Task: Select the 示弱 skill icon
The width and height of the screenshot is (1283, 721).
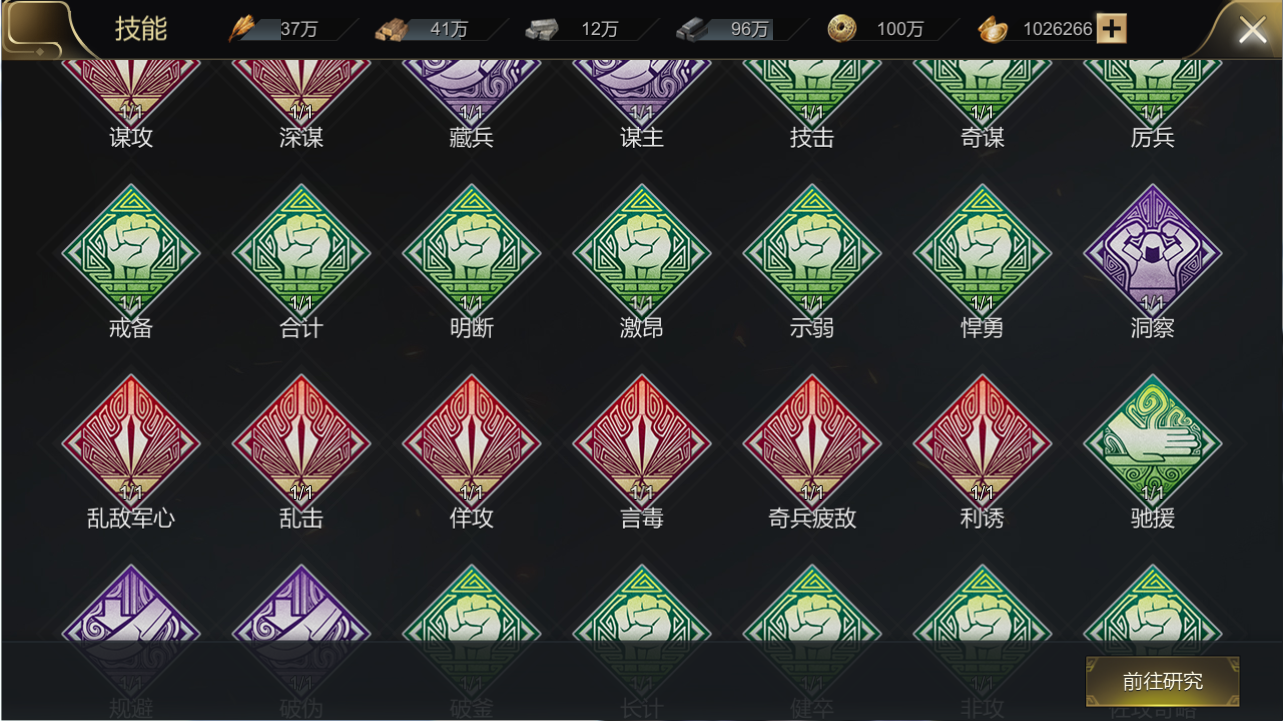Action: tap(812, 252)
